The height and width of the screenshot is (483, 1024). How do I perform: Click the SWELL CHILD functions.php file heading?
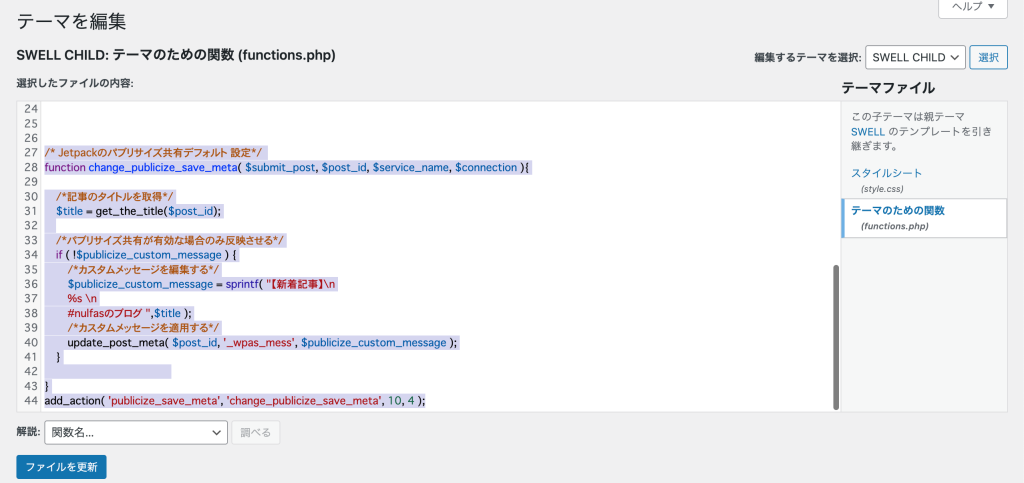coord(176,55)
